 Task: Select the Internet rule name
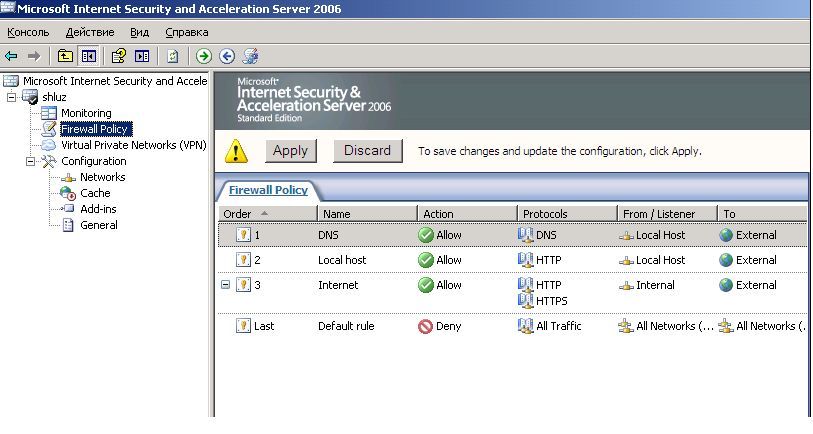point(338,285)
